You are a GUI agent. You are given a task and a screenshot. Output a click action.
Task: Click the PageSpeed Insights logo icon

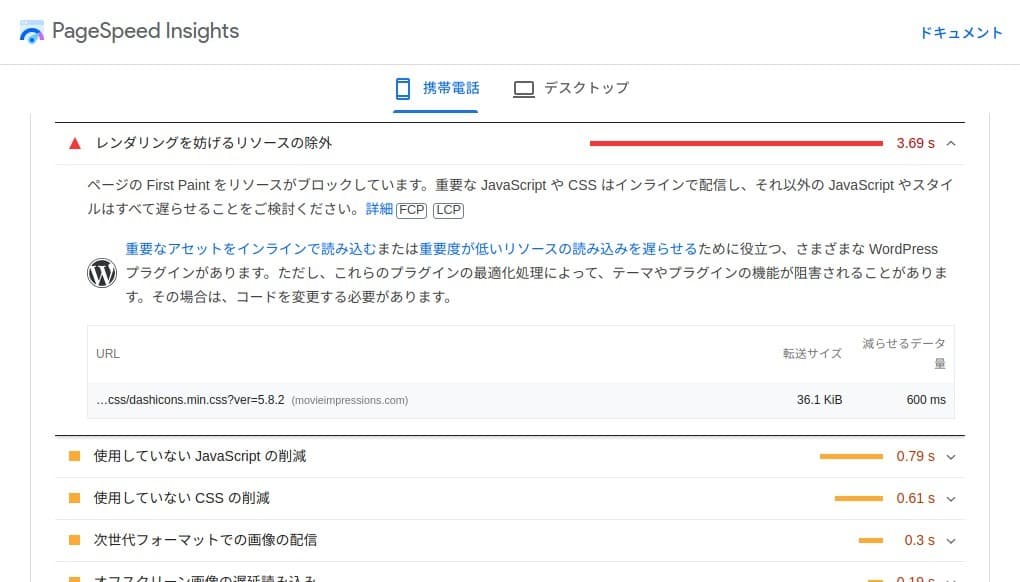(x=32, y=31)
